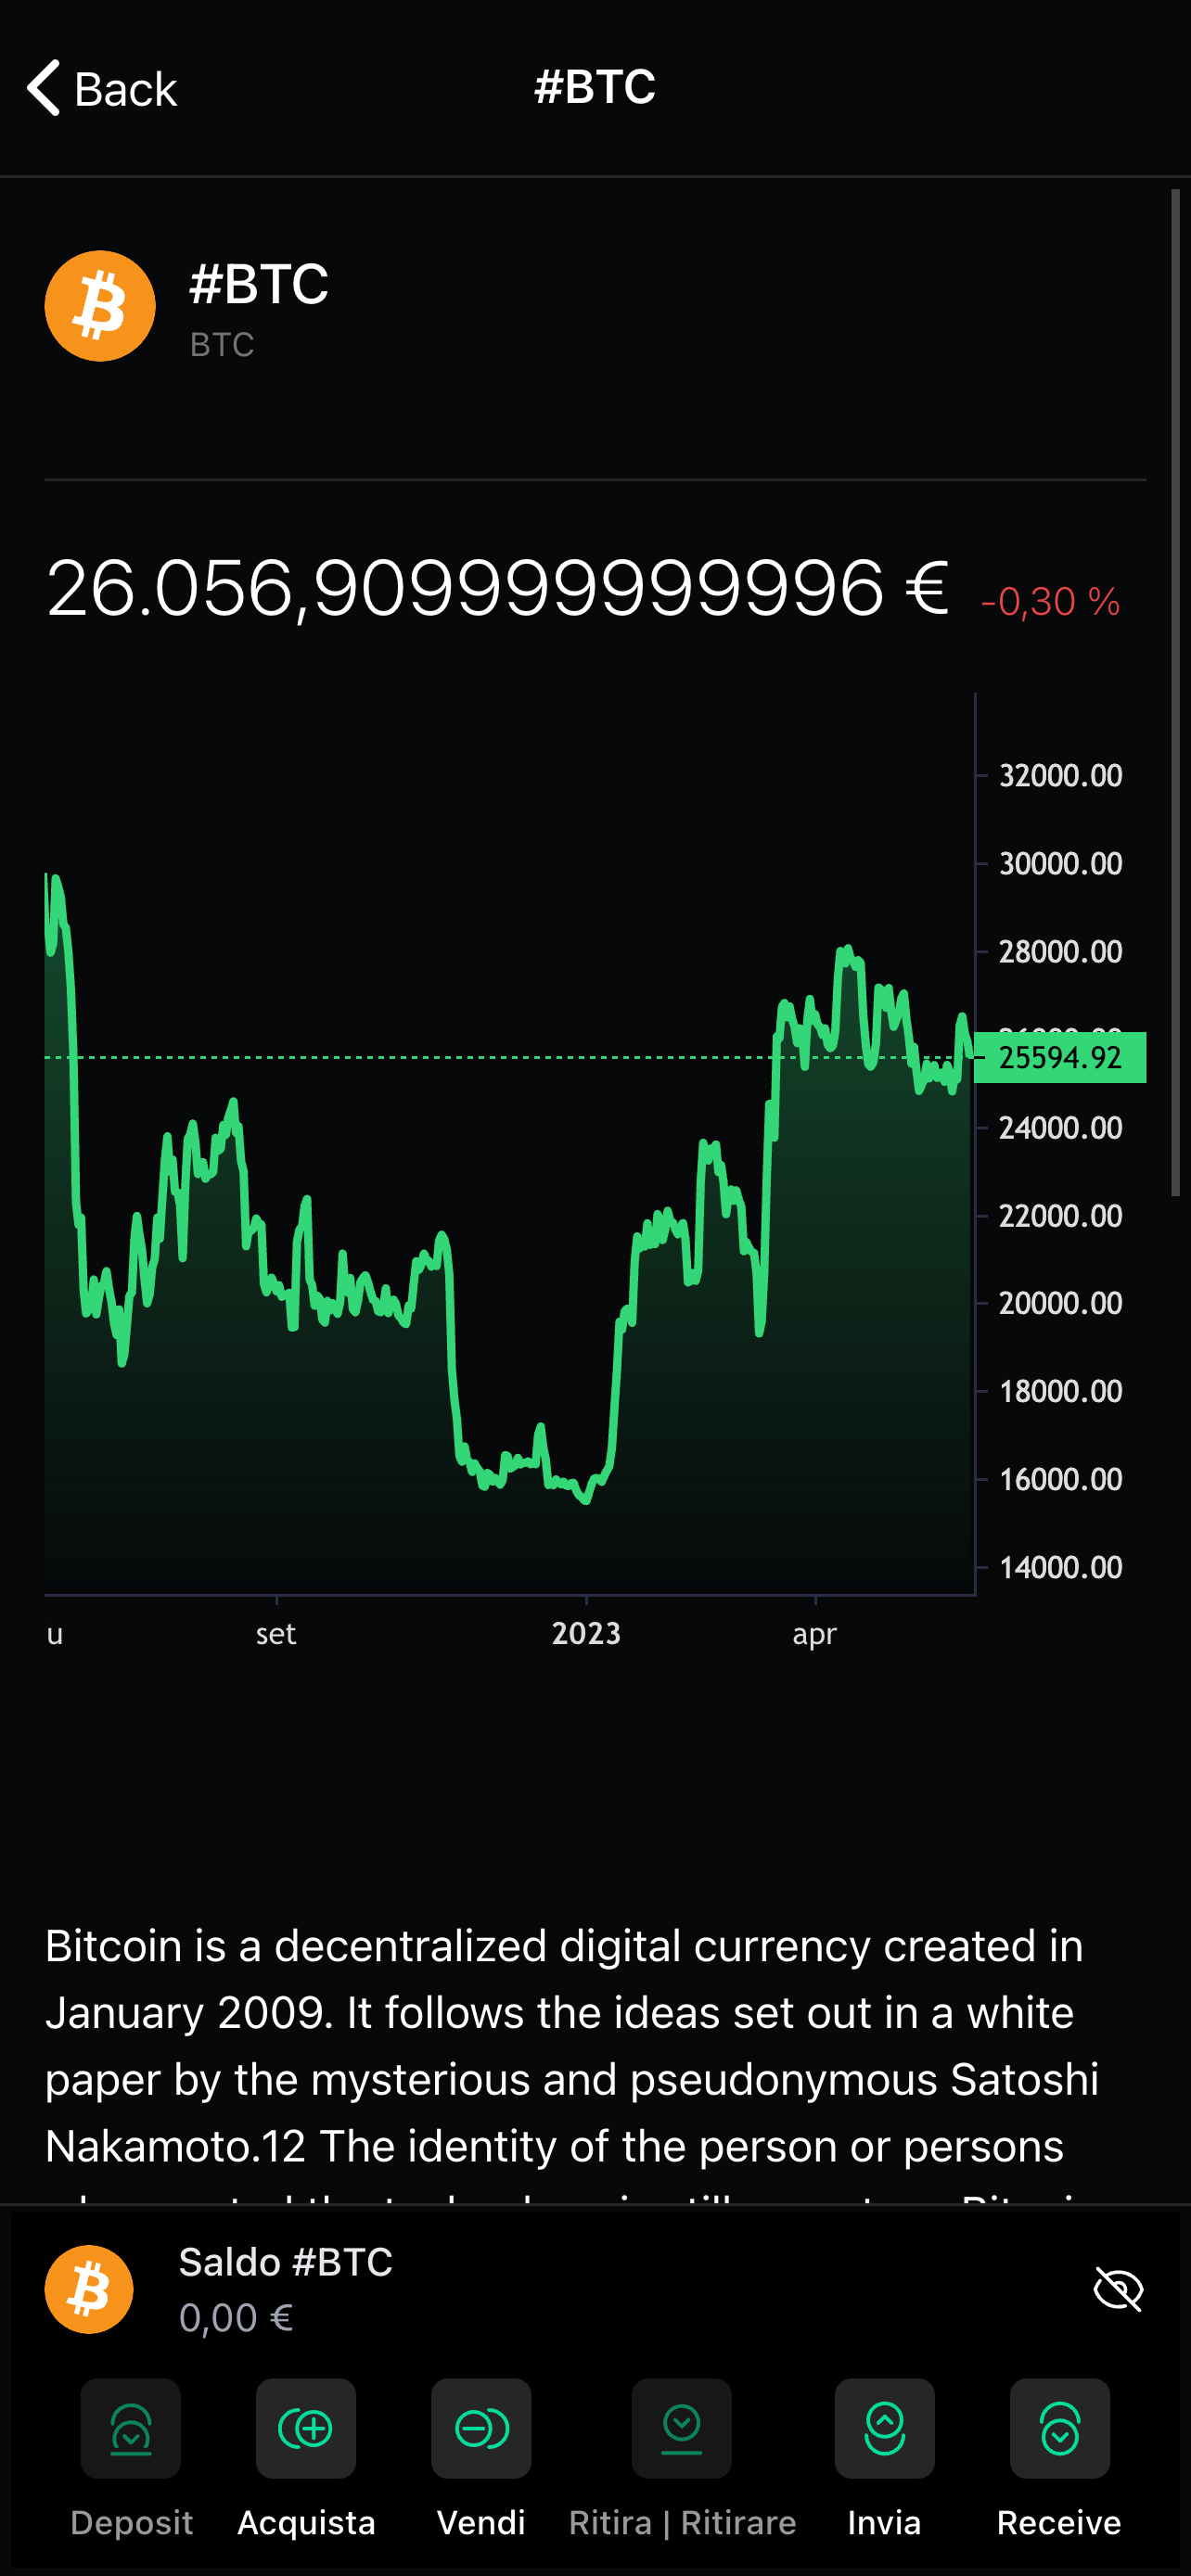Click the 25594.92 current price label on chart

pos(1060,1057)
